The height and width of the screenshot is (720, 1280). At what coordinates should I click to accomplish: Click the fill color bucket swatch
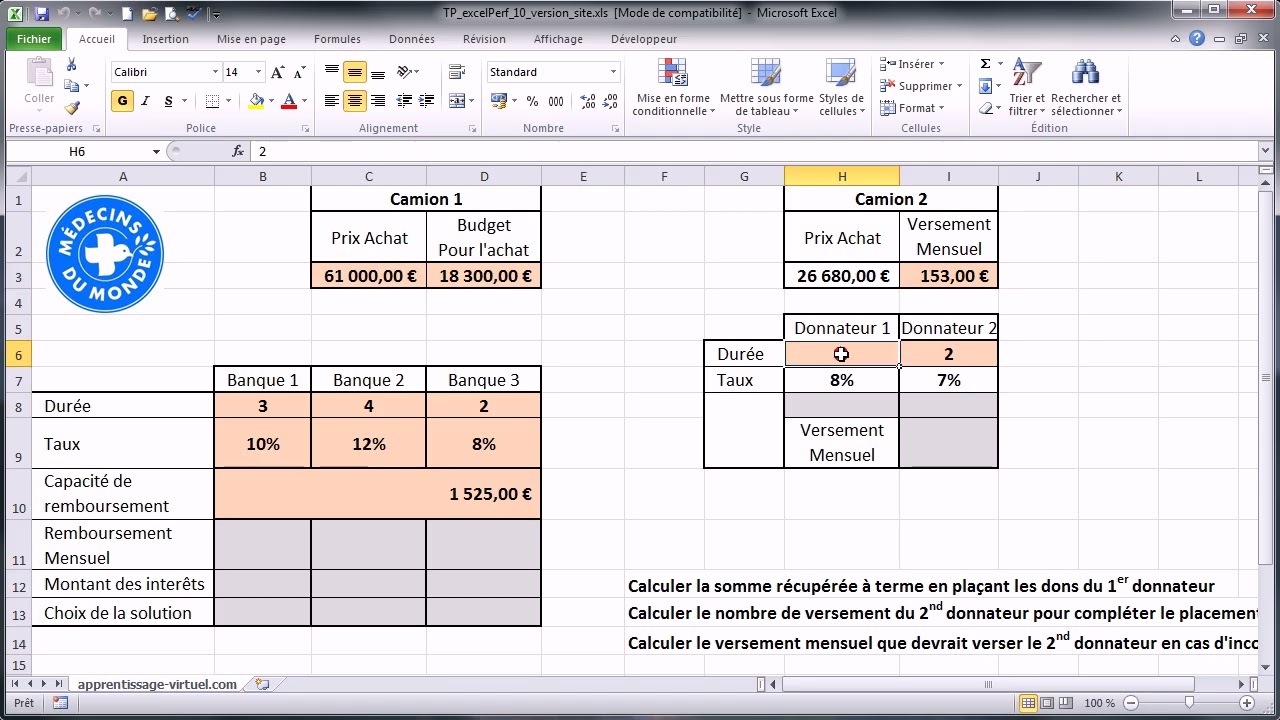[x=256, y=101]
